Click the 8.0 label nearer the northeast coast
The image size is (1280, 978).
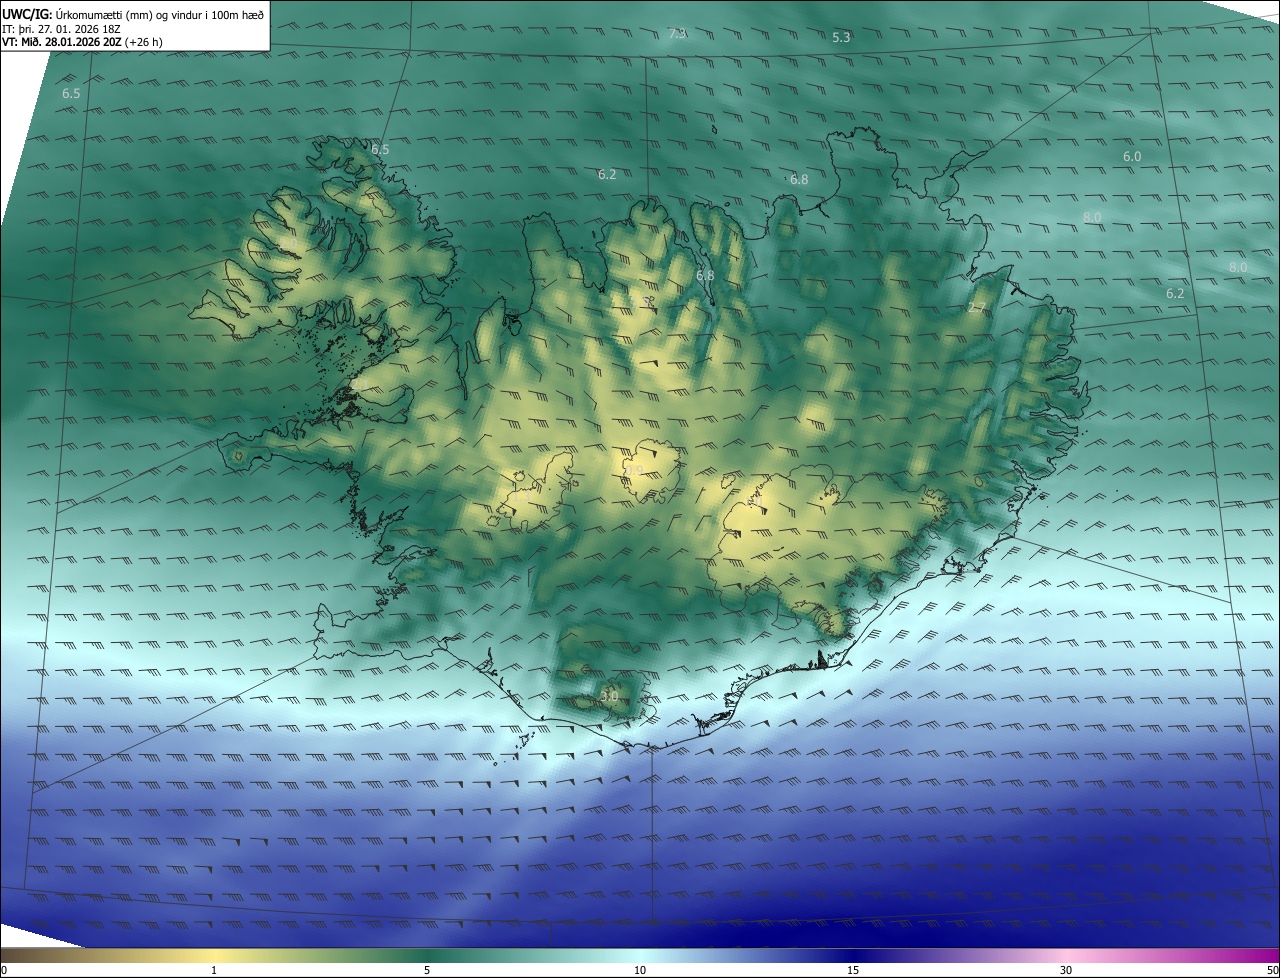[1092, 217]
